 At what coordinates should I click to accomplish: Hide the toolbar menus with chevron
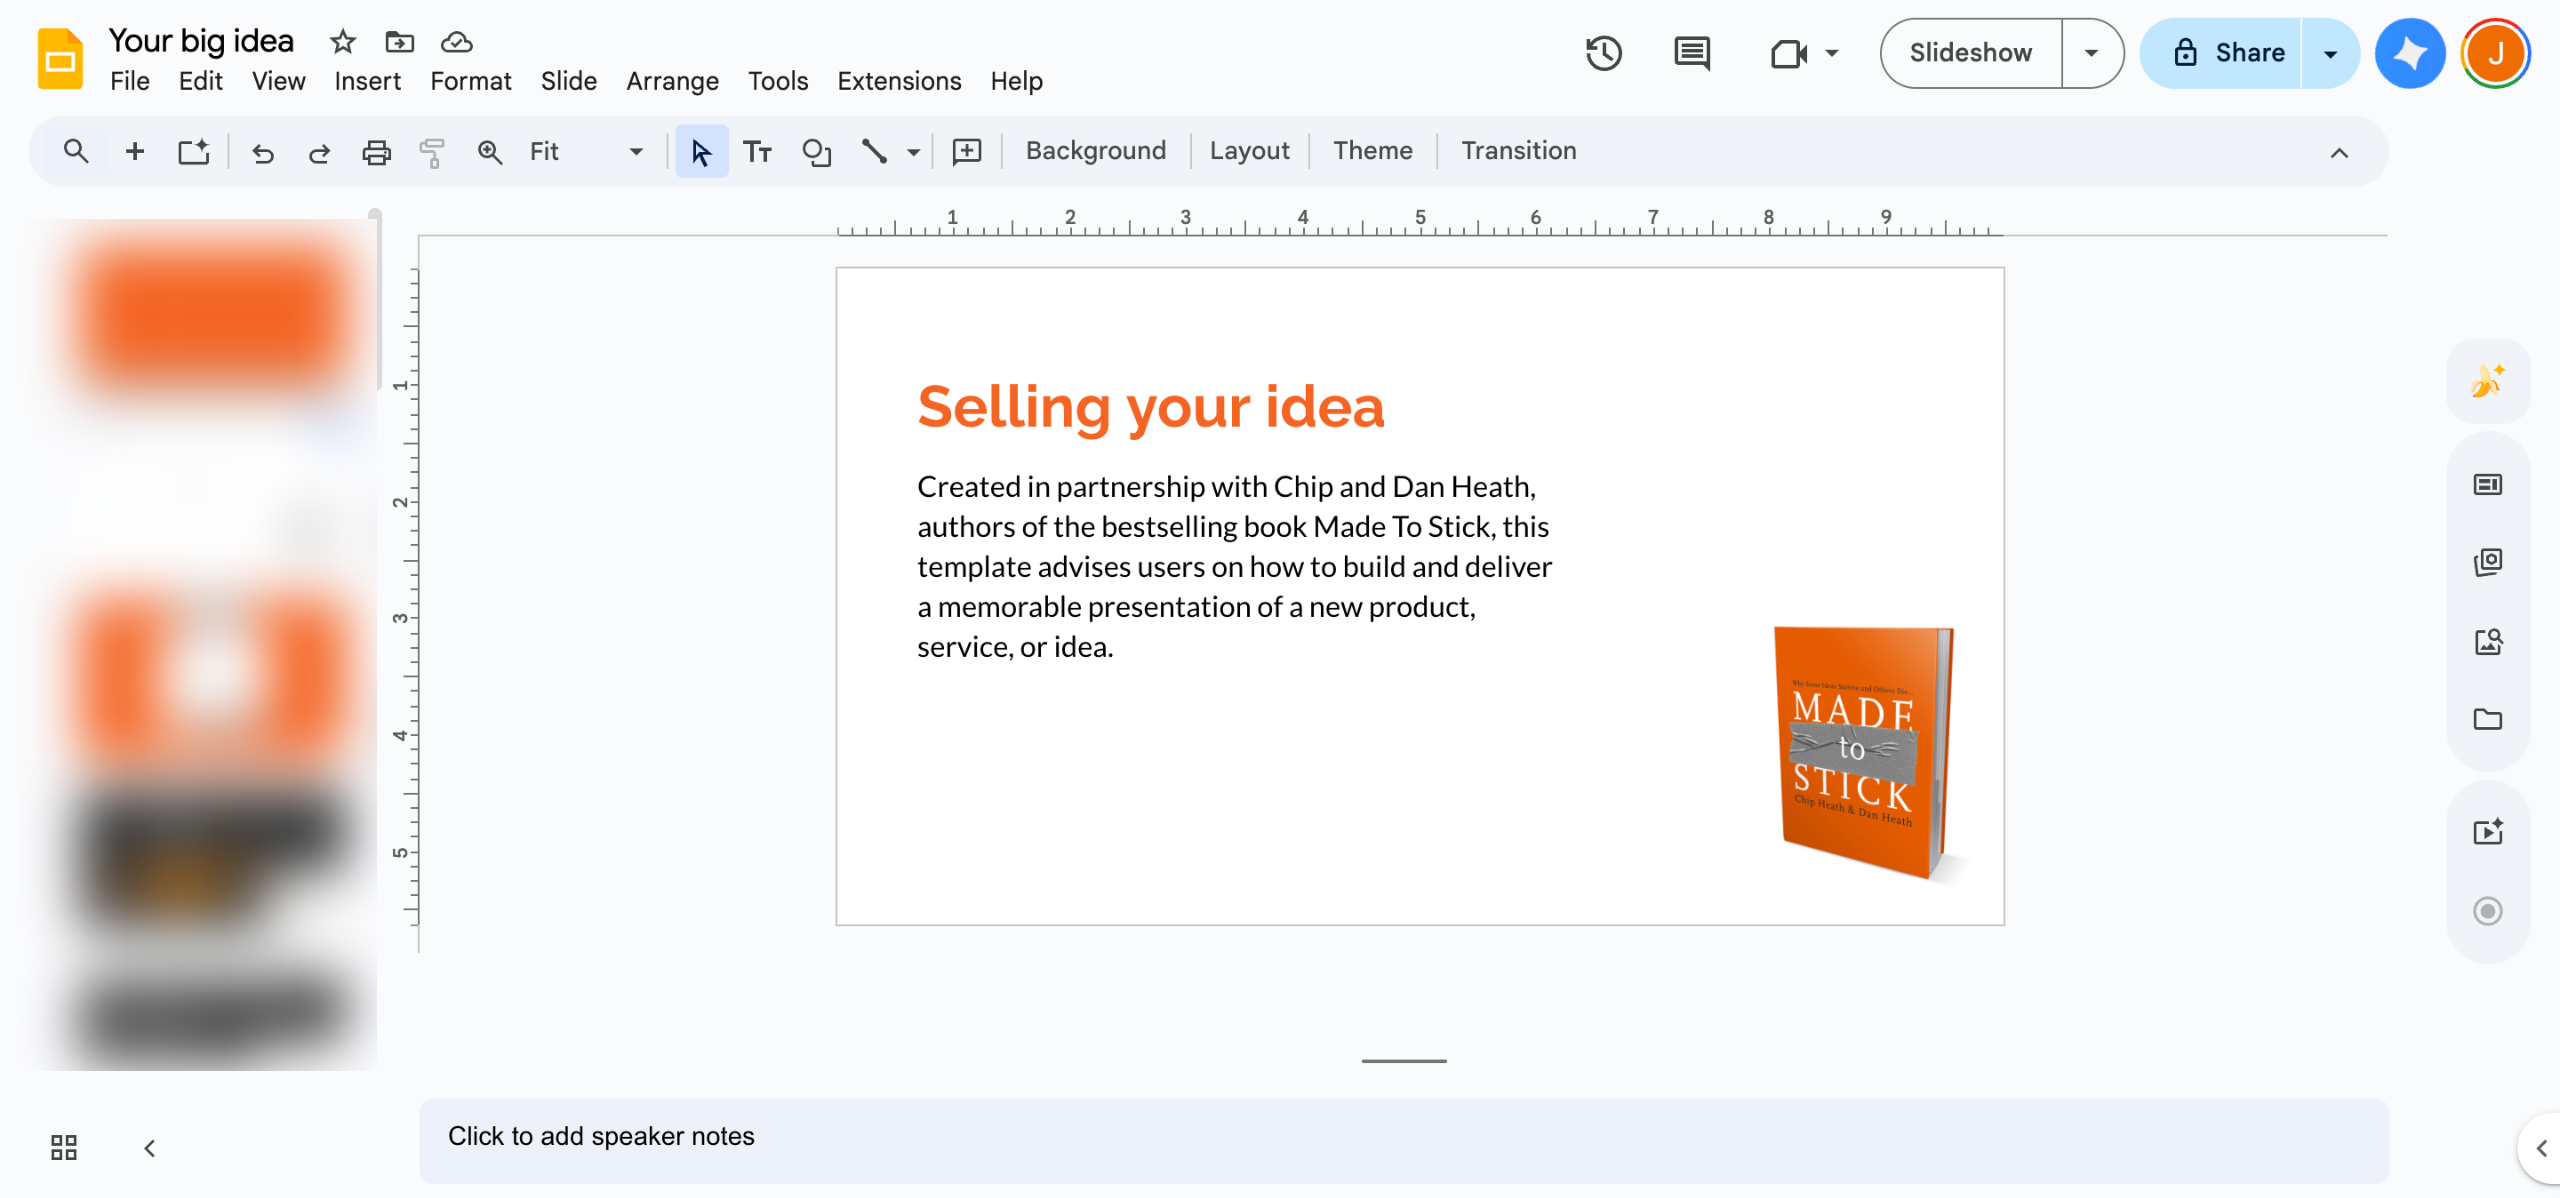point(2338,153)
